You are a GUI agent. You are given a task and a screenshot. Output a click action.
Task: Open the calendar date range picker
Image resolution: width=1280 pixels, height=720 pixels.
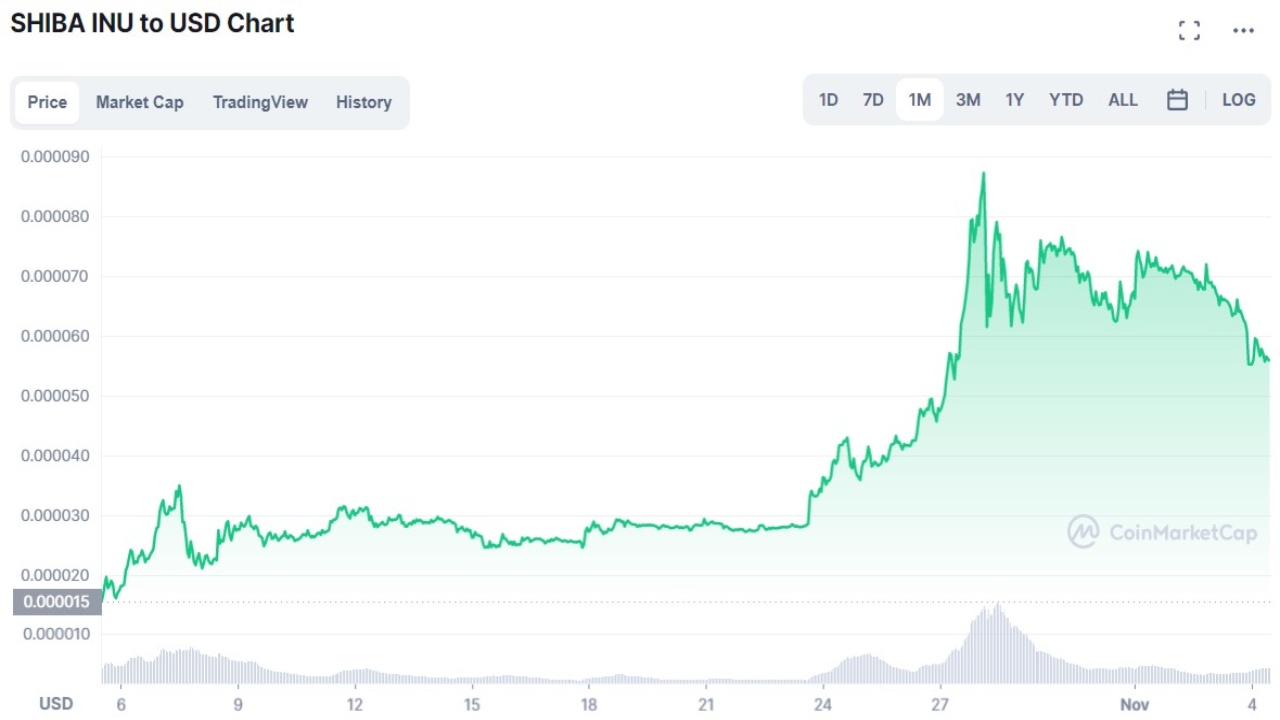(x=1177, y=100)
